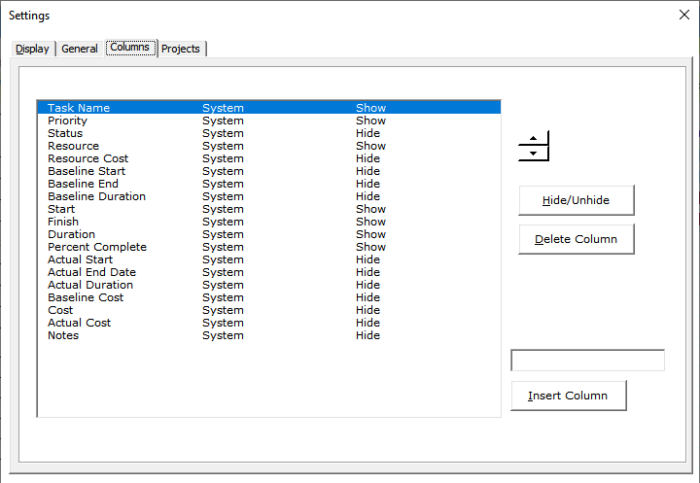Focus the new column name text field
Viewport: 700px width, 483px height.
[x=587, y=360]
